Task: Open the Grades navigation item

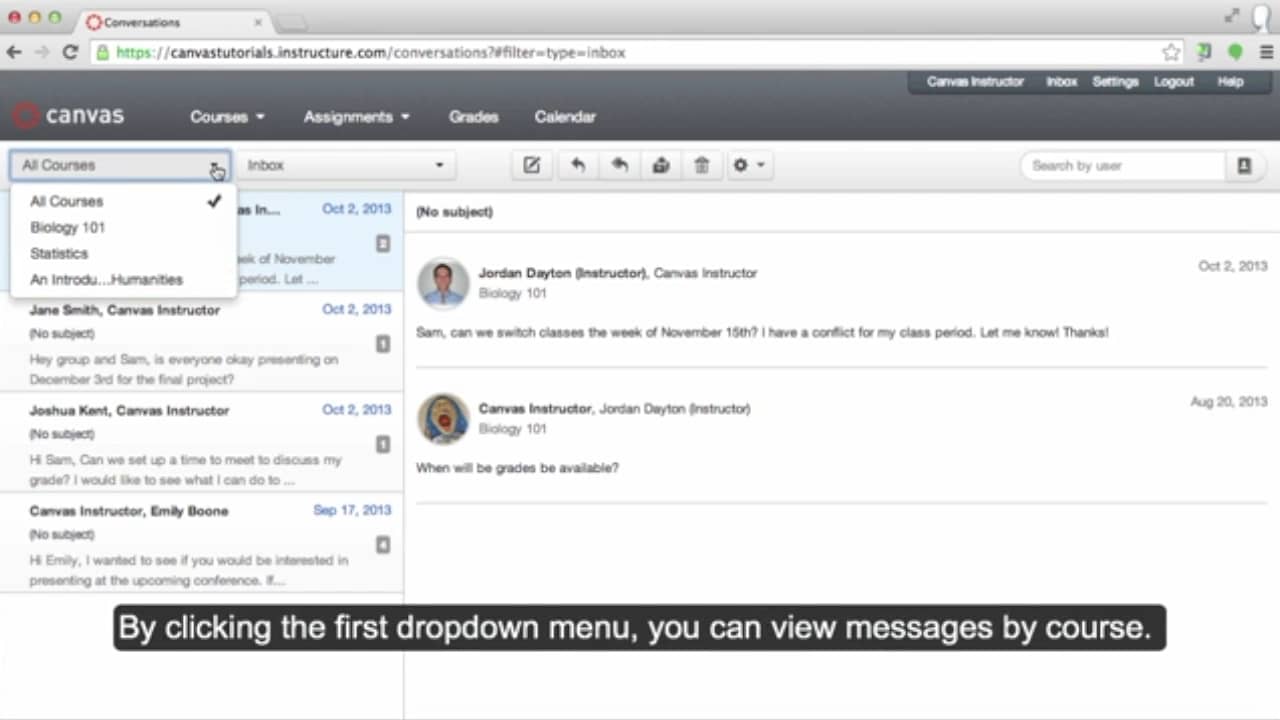Action: click(x=473, y=117)
